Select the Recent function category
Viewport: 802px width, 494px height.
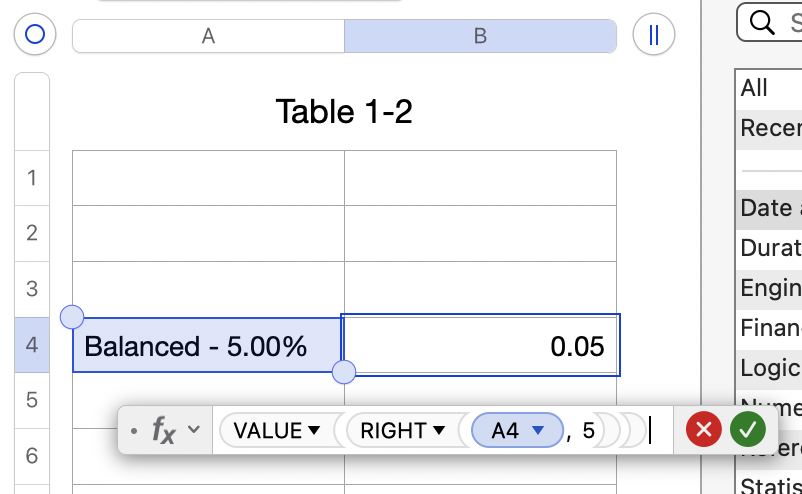pos(770,128)
